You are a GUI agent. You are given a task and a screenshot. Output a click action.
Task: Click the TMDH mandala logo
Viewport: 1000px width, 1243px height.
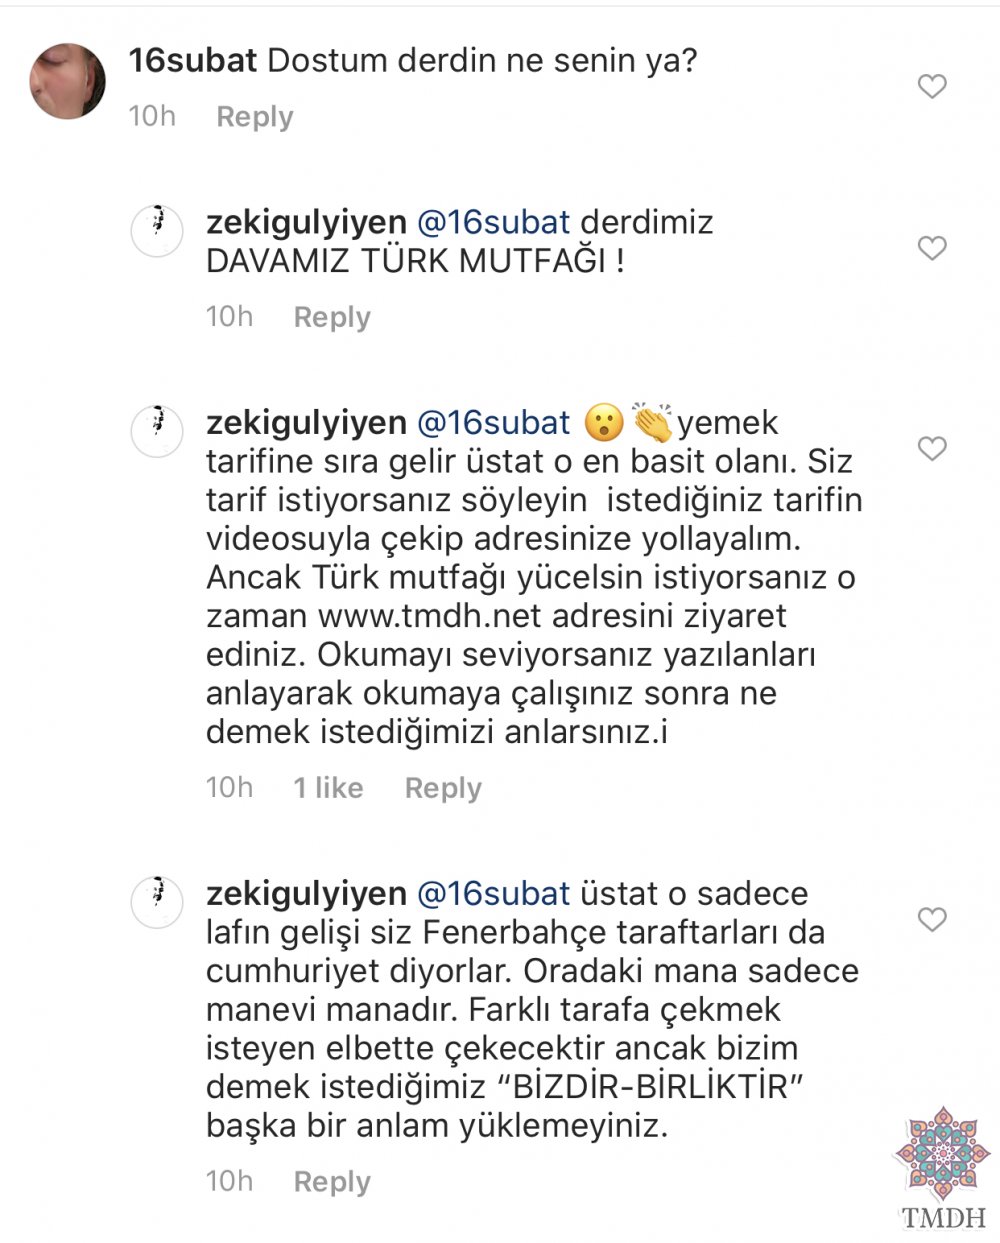click(943, 1167)
